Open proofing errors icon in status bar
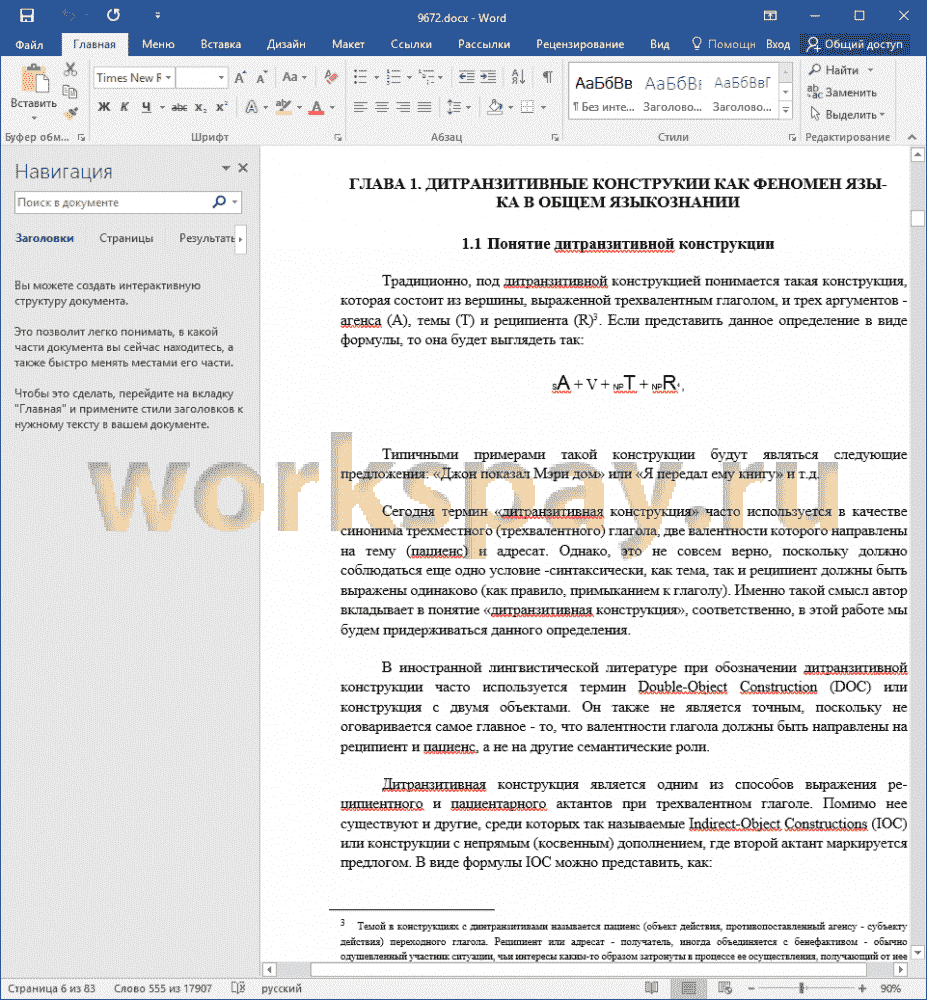Viewport: 927px width, 1000px height. point(238,988)
